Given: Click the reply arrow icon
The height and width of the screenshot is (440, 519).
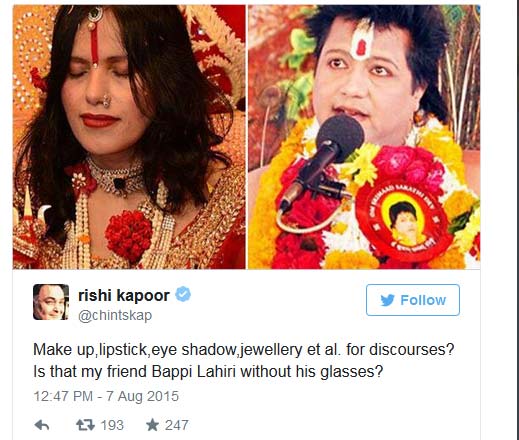Looking at the screenshot, I should tap(42, 425).
